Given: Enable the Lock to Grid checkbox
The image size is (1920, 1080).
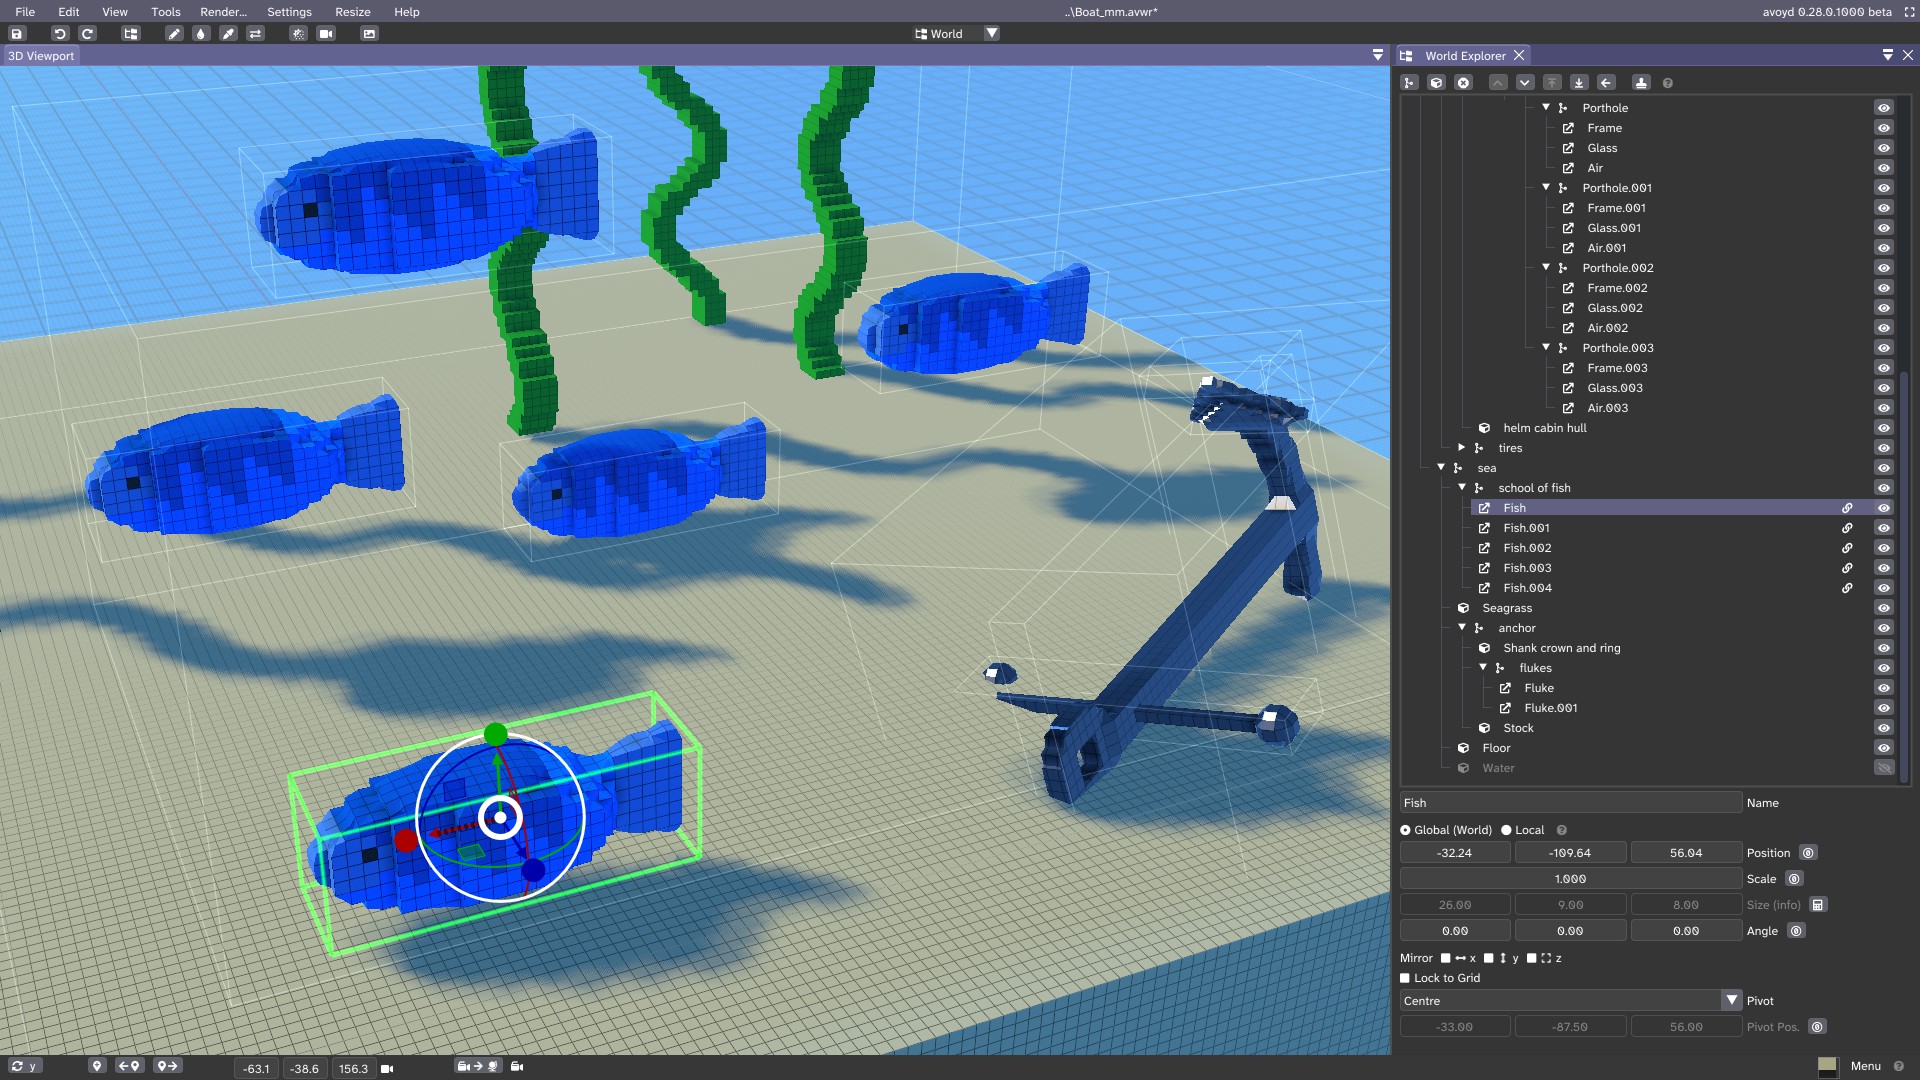Looking at the screenshot, I should pyautogui.click(x=1405, y=978).
